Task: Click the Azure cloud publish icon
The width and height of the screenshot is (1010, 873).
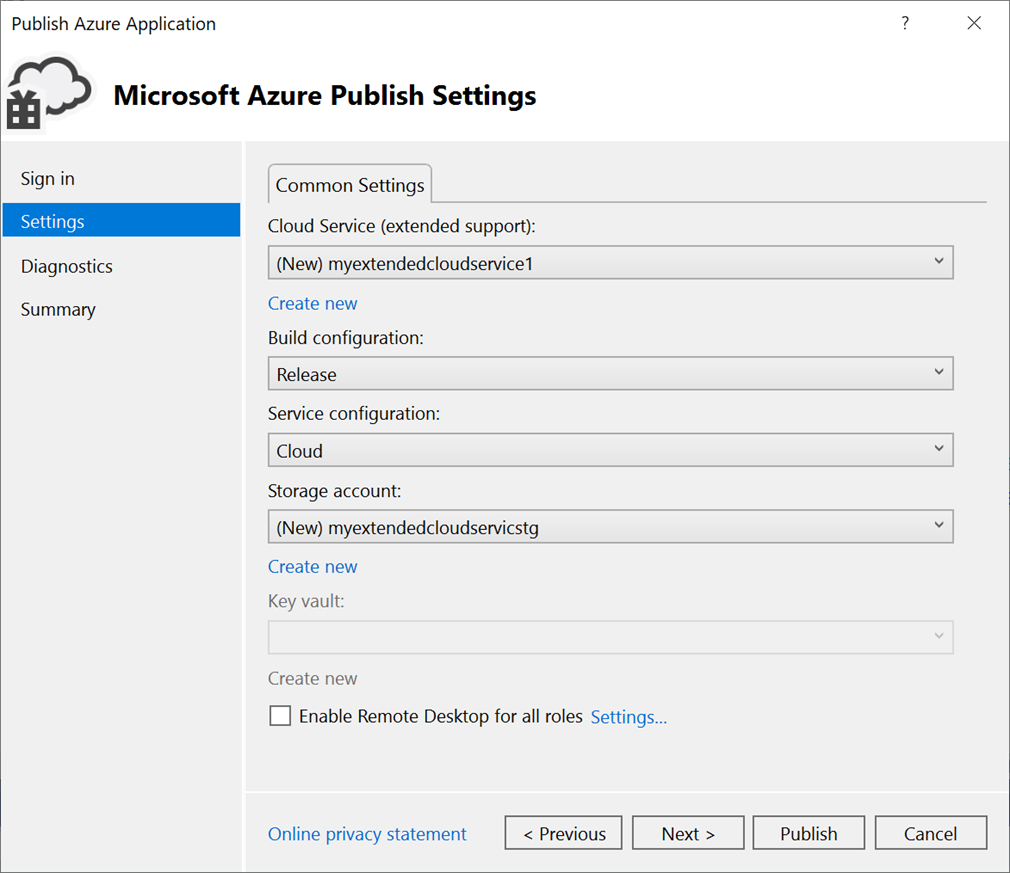Action: 48,92
